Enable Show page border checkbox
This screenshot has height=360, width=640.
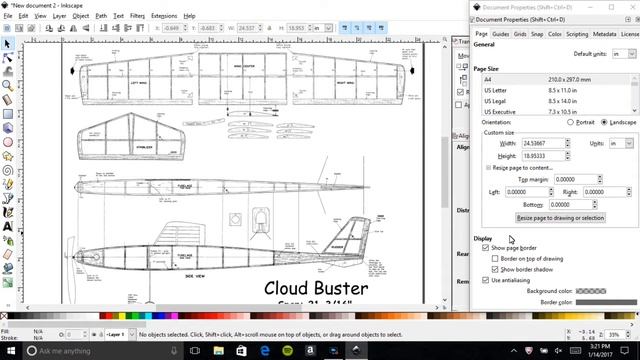(485, 248)
